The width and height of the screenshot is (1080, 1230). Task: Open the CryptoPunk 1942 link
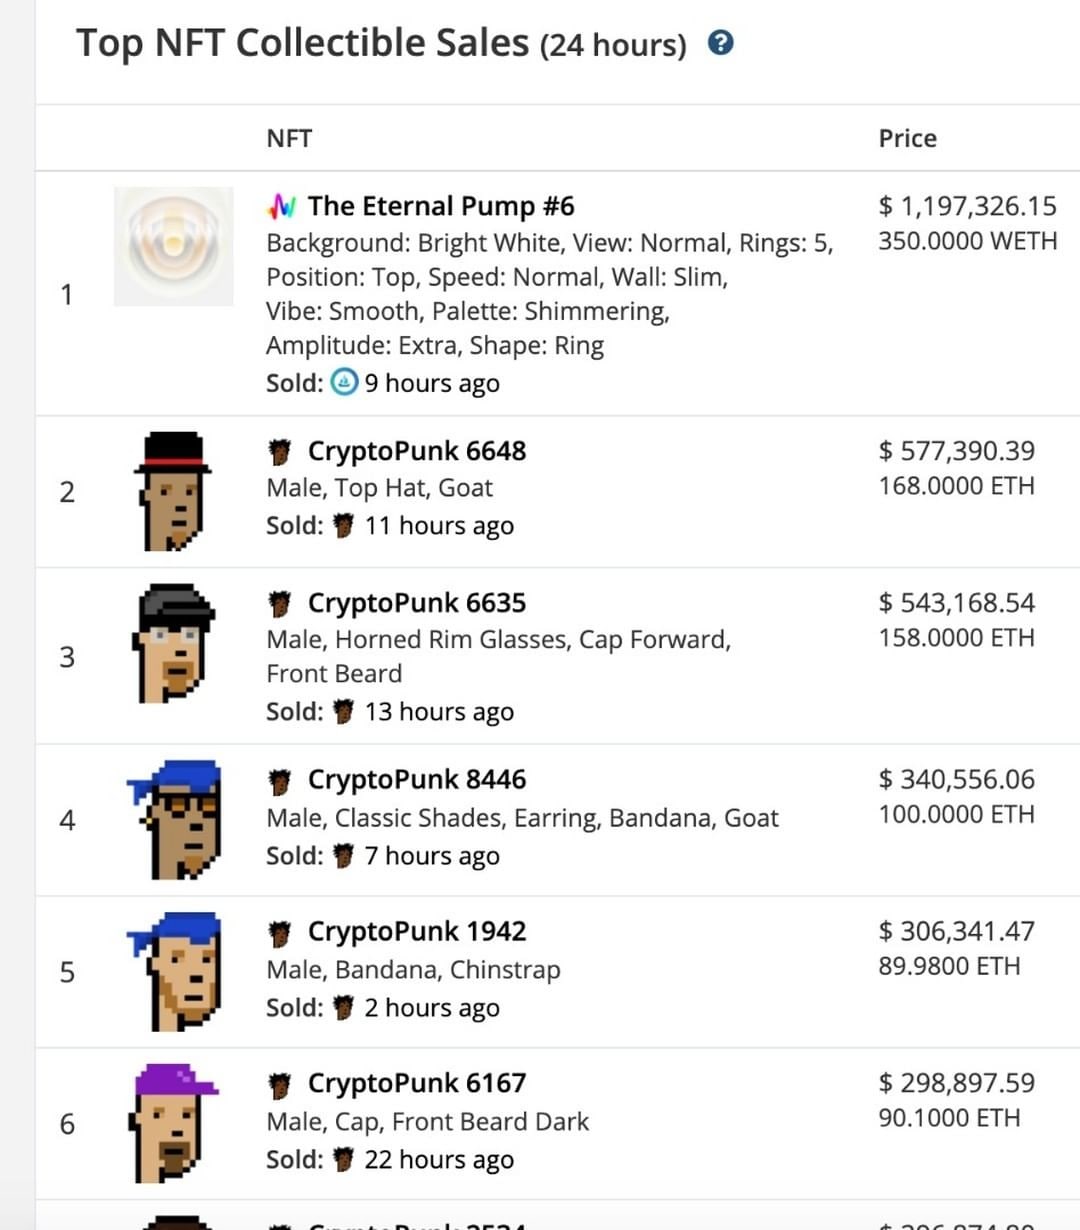[417, 931]
